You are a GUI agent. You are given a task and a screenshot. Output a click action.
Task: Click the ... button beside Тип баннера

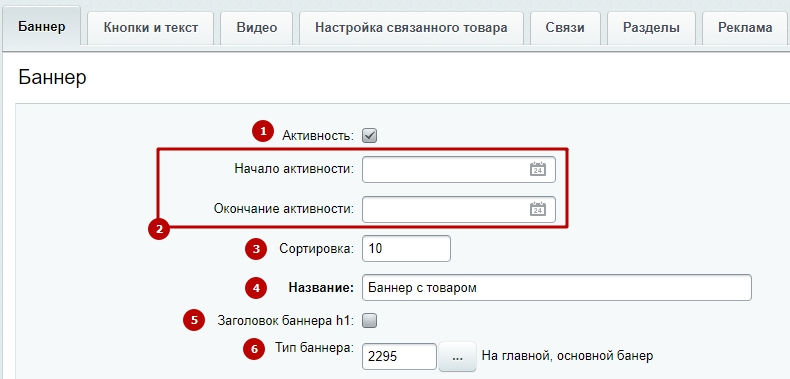(x=457, y=357)
